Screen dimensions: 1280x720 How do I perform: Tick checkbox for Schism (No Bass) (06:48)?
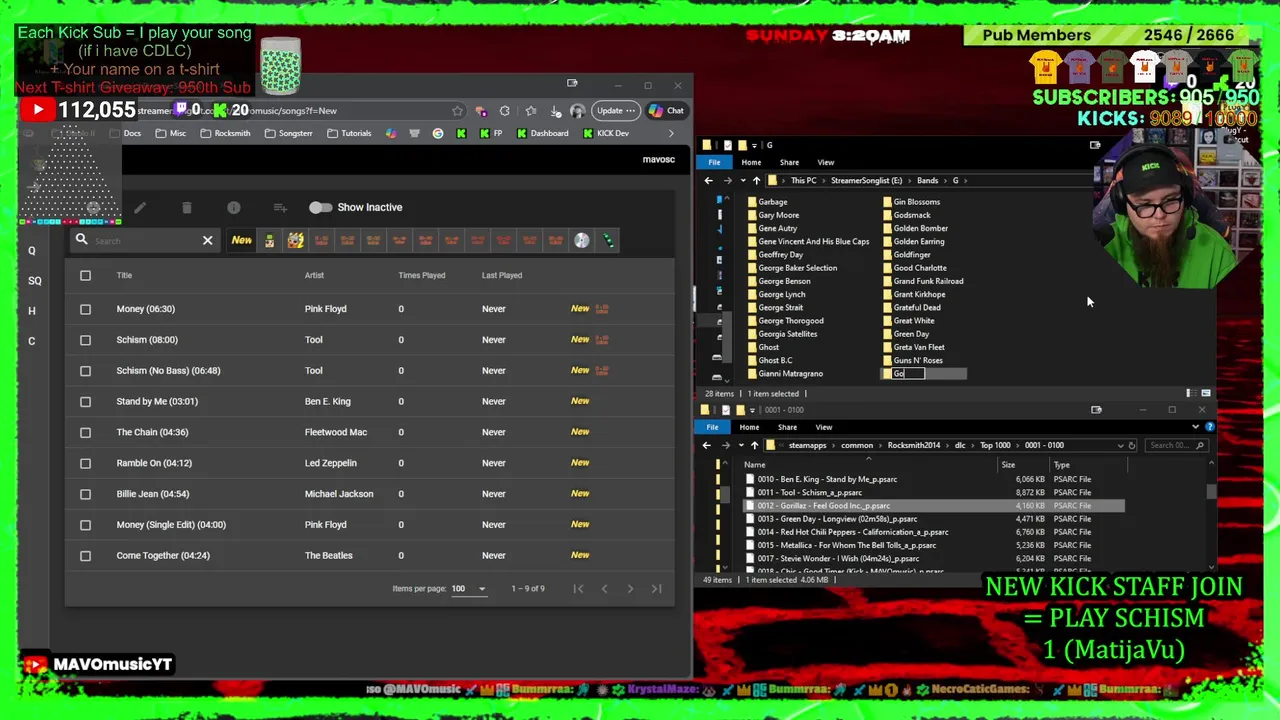click(85, 370)
